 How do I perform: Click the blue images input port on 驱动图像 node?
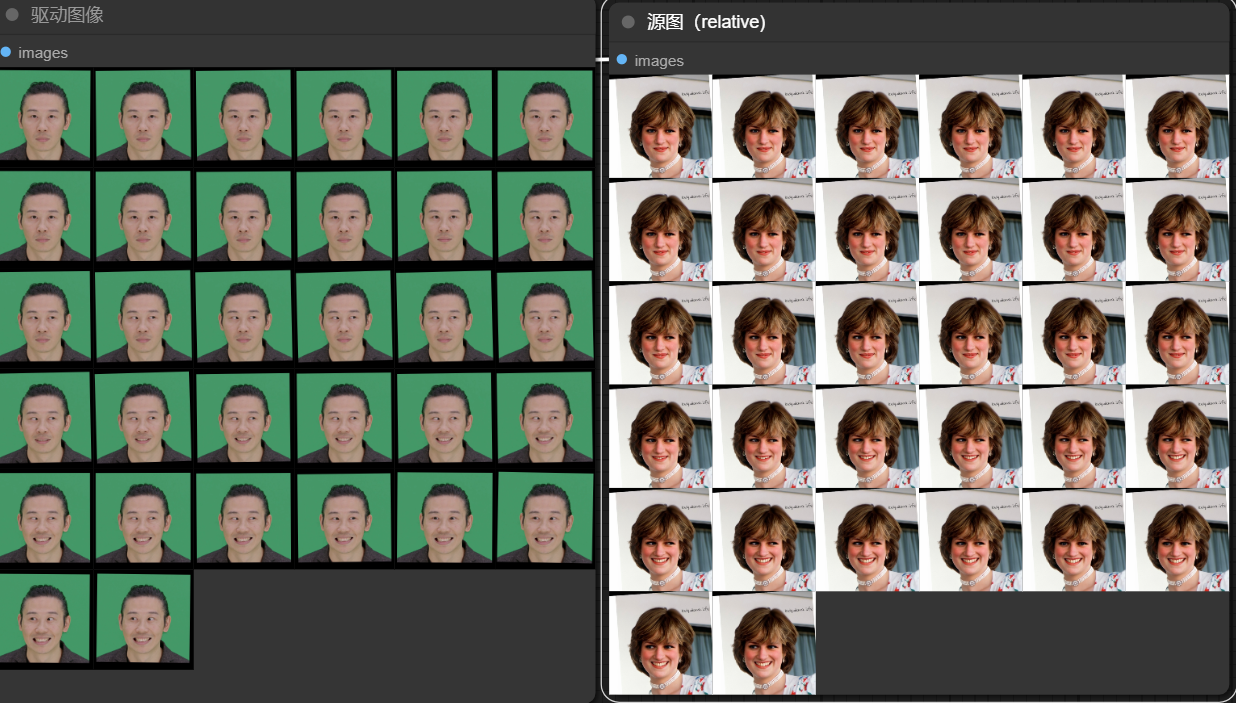[6, 52]
